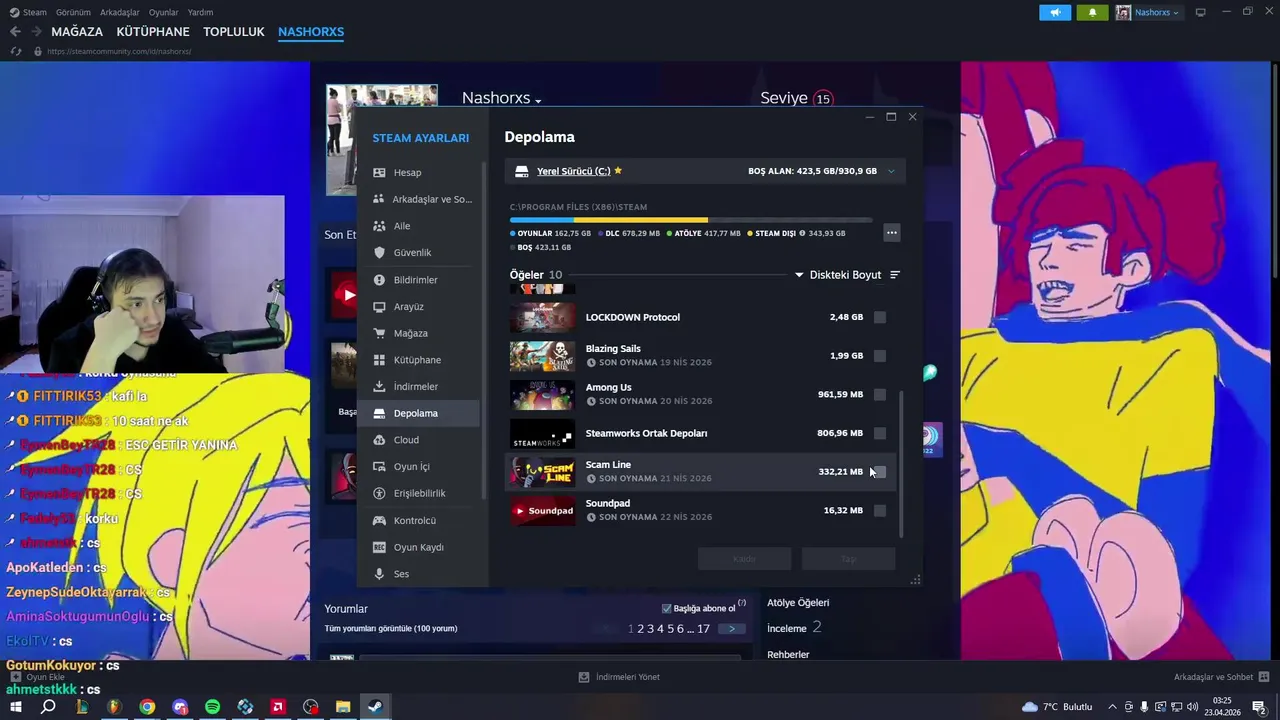
Task: Show hidden system tray icons
Action: click(1112, 707)
